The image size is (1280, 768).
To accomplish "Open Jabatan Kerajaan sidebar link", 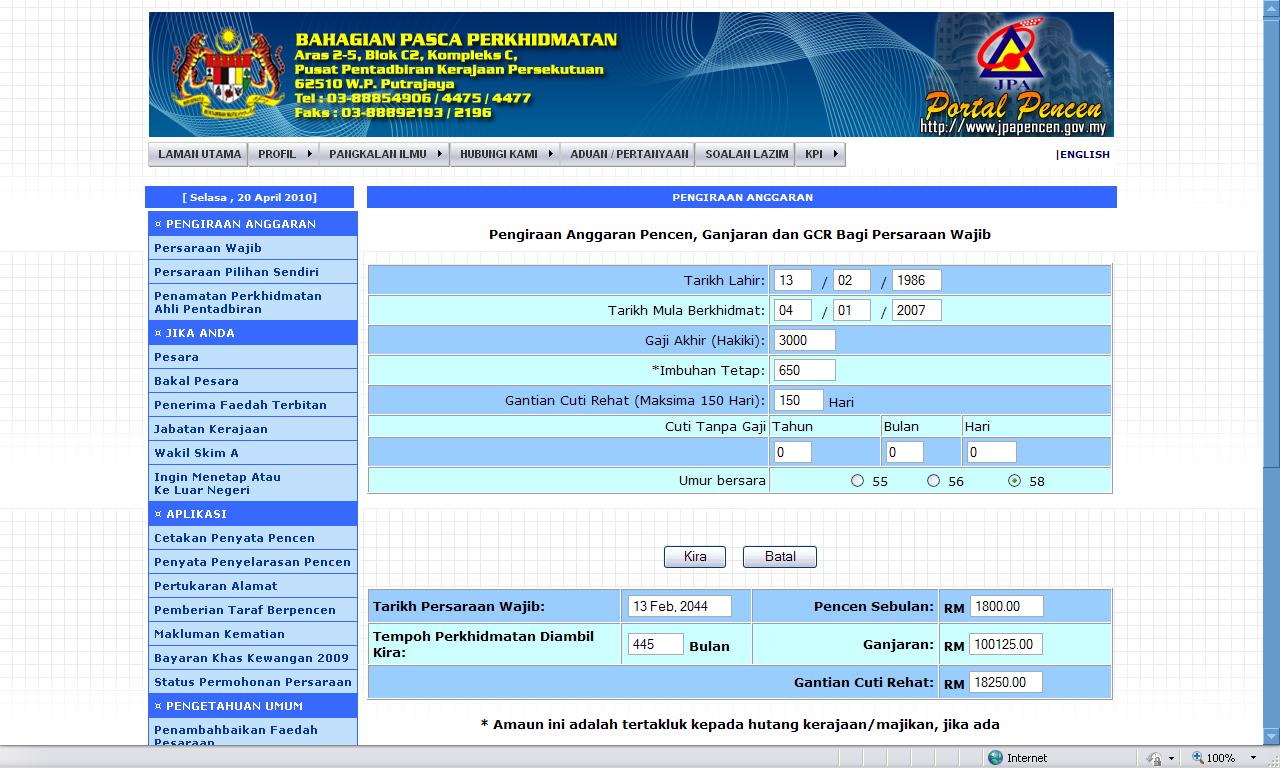I will point(211,429).
